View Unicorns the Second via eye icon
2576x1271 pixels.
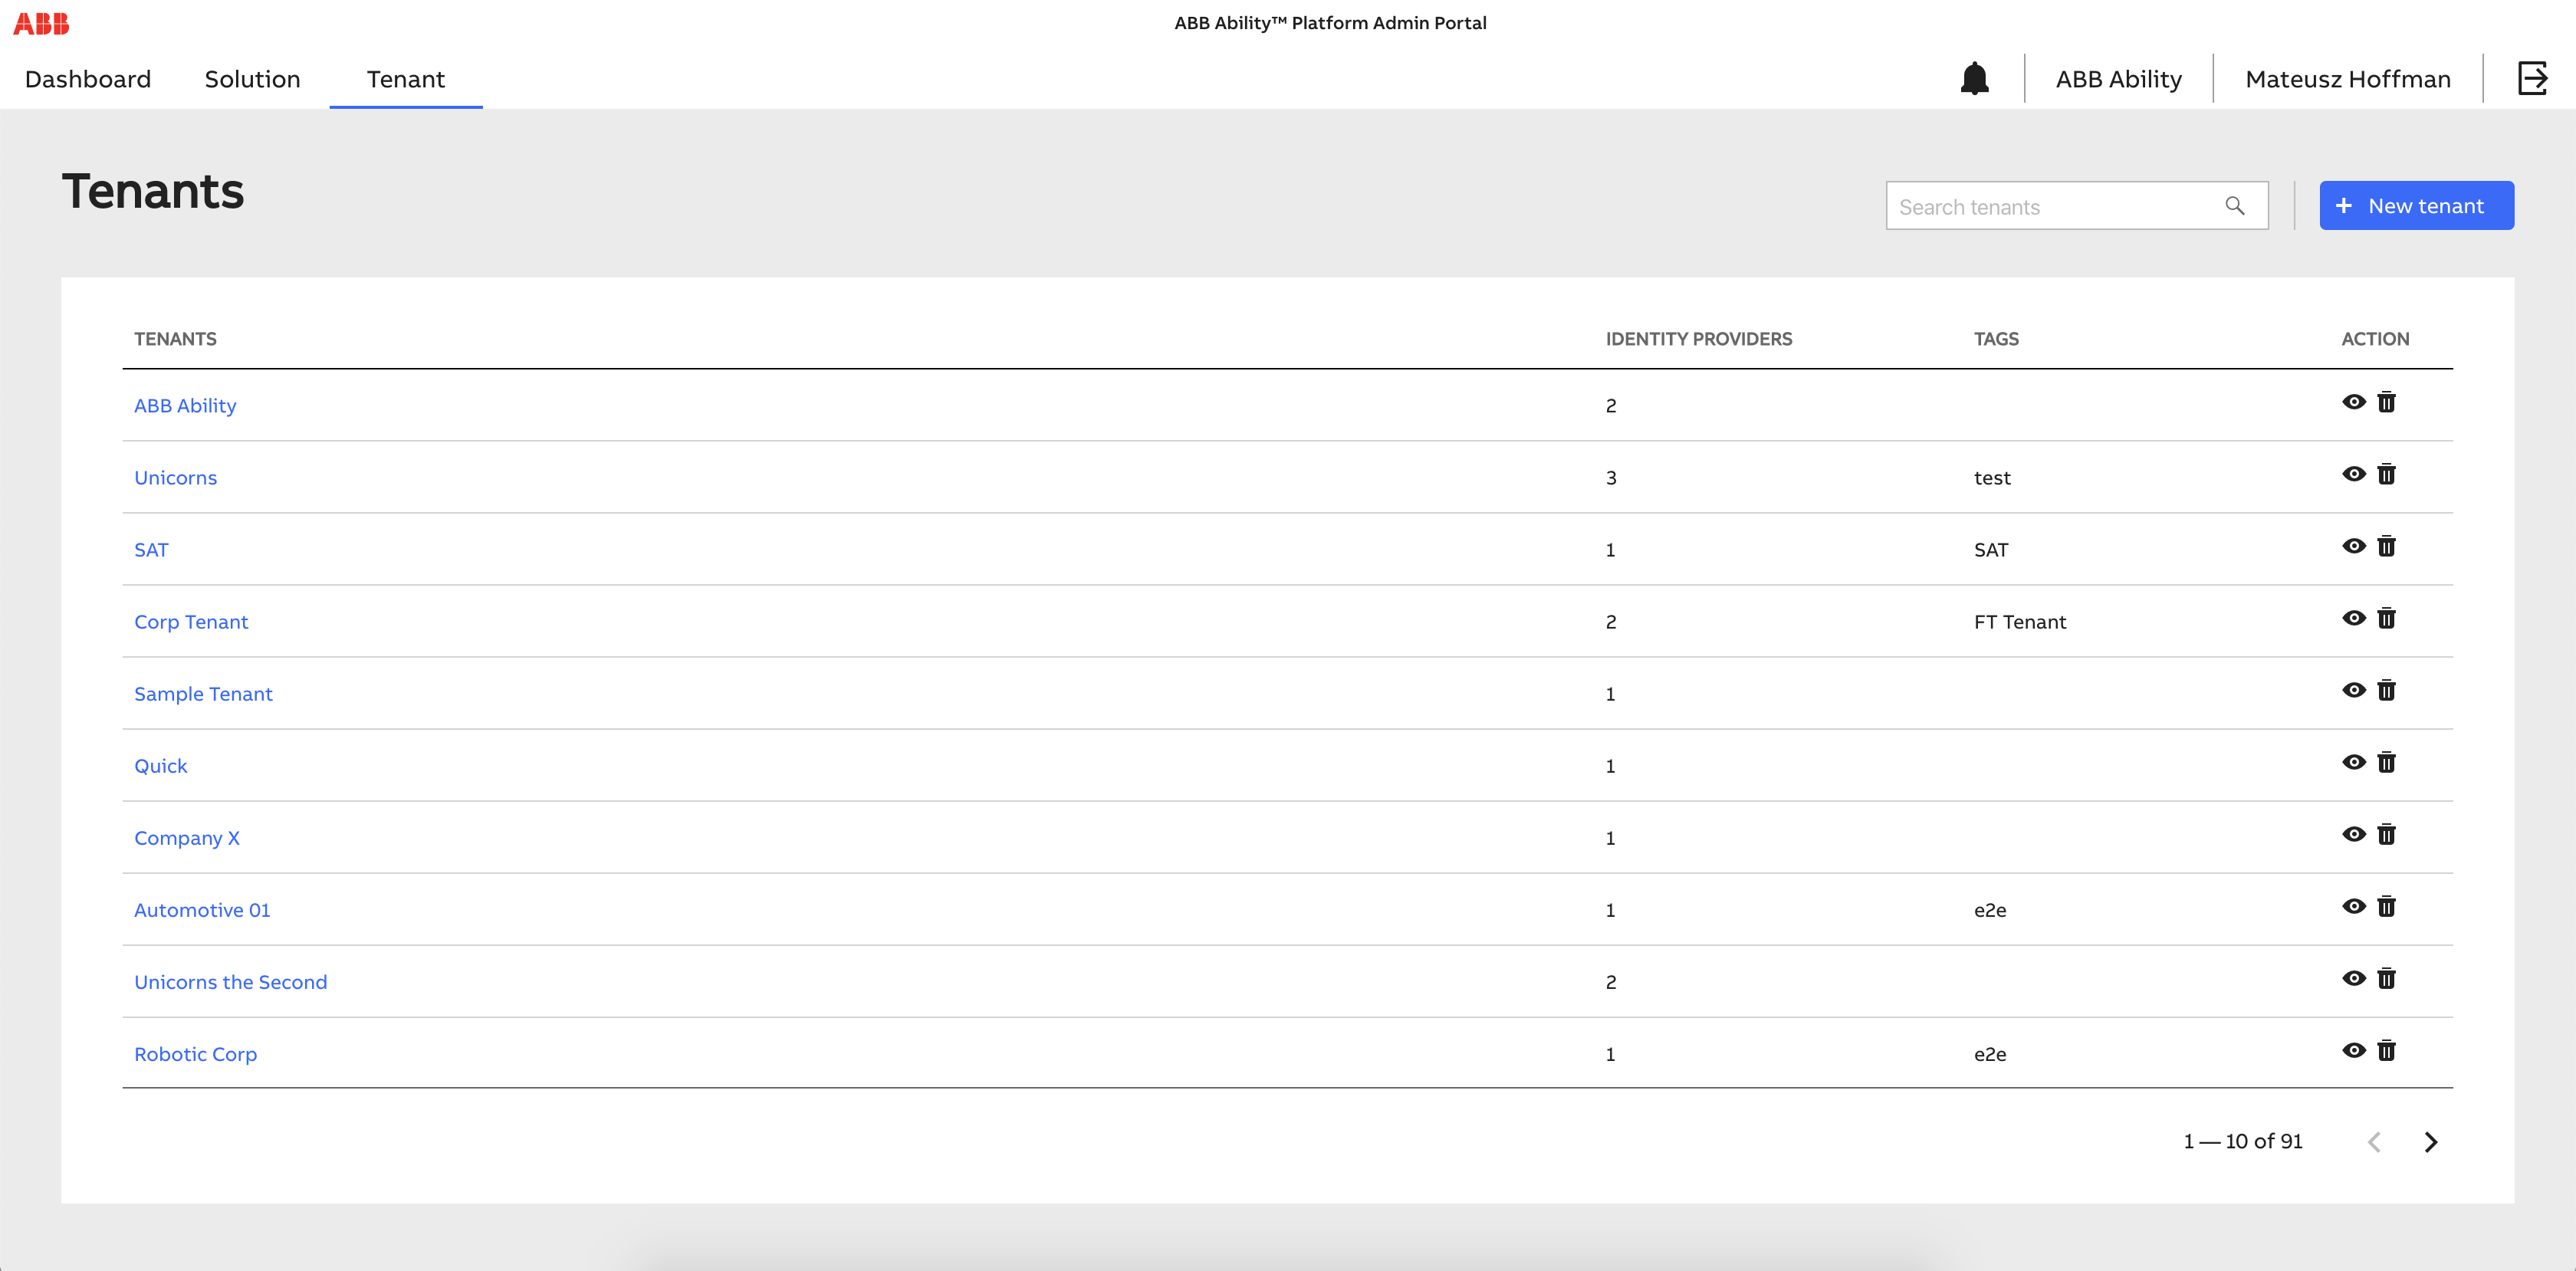coord(2354,978)
